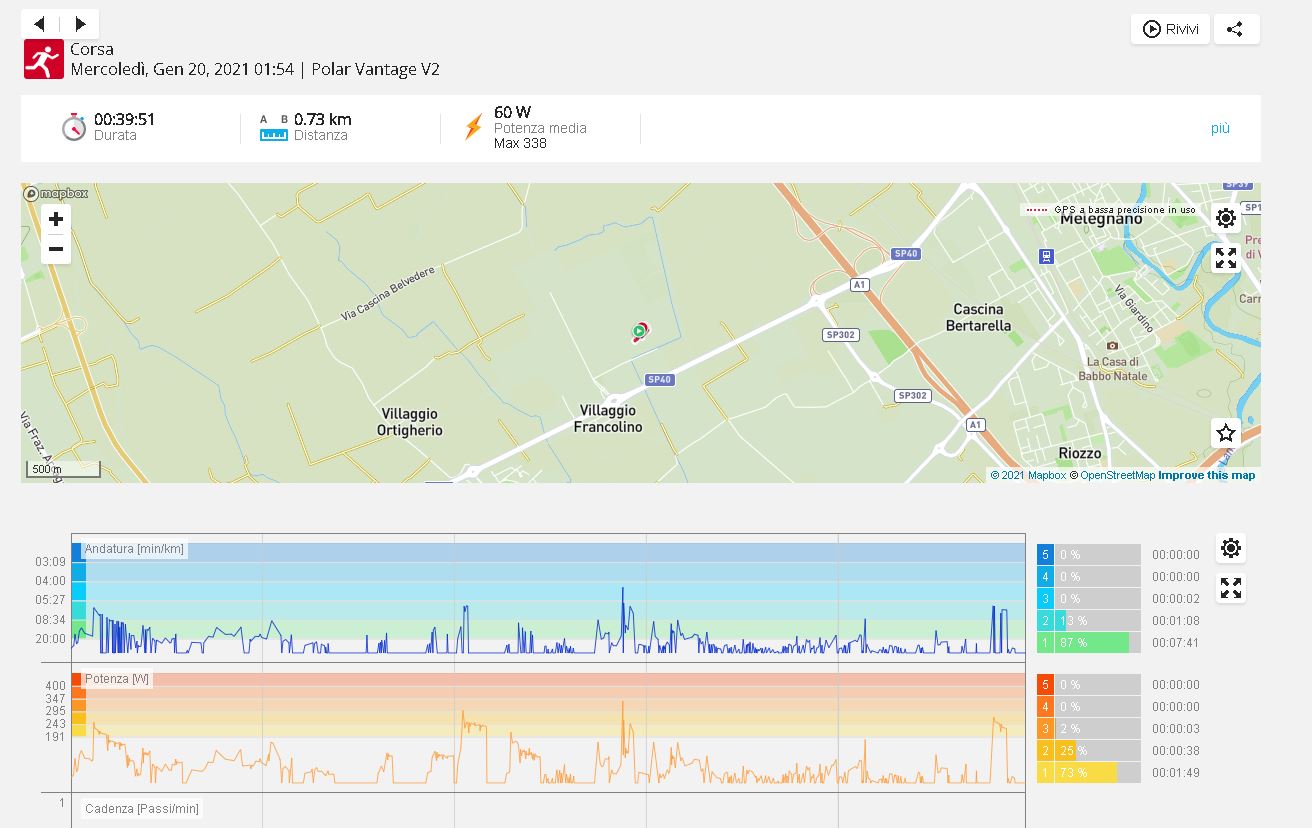The height and width of the screenshot is (828, 1312).
Task: Expand the charts to fullscreen
Action: pos(1231,588)
